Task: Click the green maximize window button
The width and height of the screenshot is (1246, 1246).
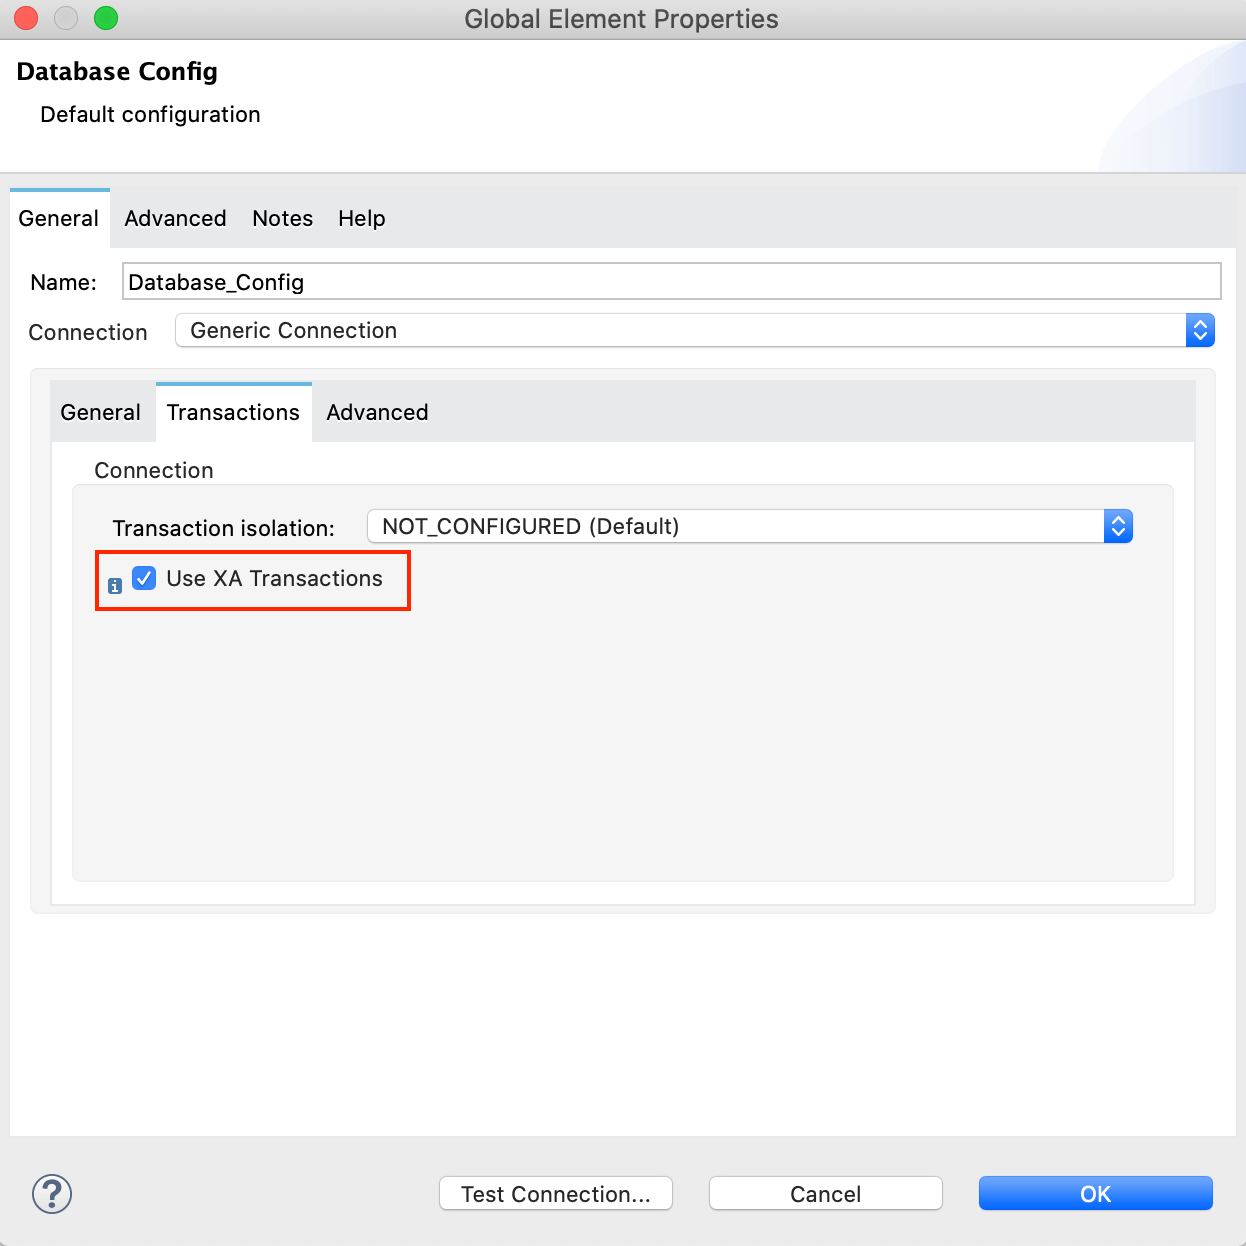Action: coord(106,18)
